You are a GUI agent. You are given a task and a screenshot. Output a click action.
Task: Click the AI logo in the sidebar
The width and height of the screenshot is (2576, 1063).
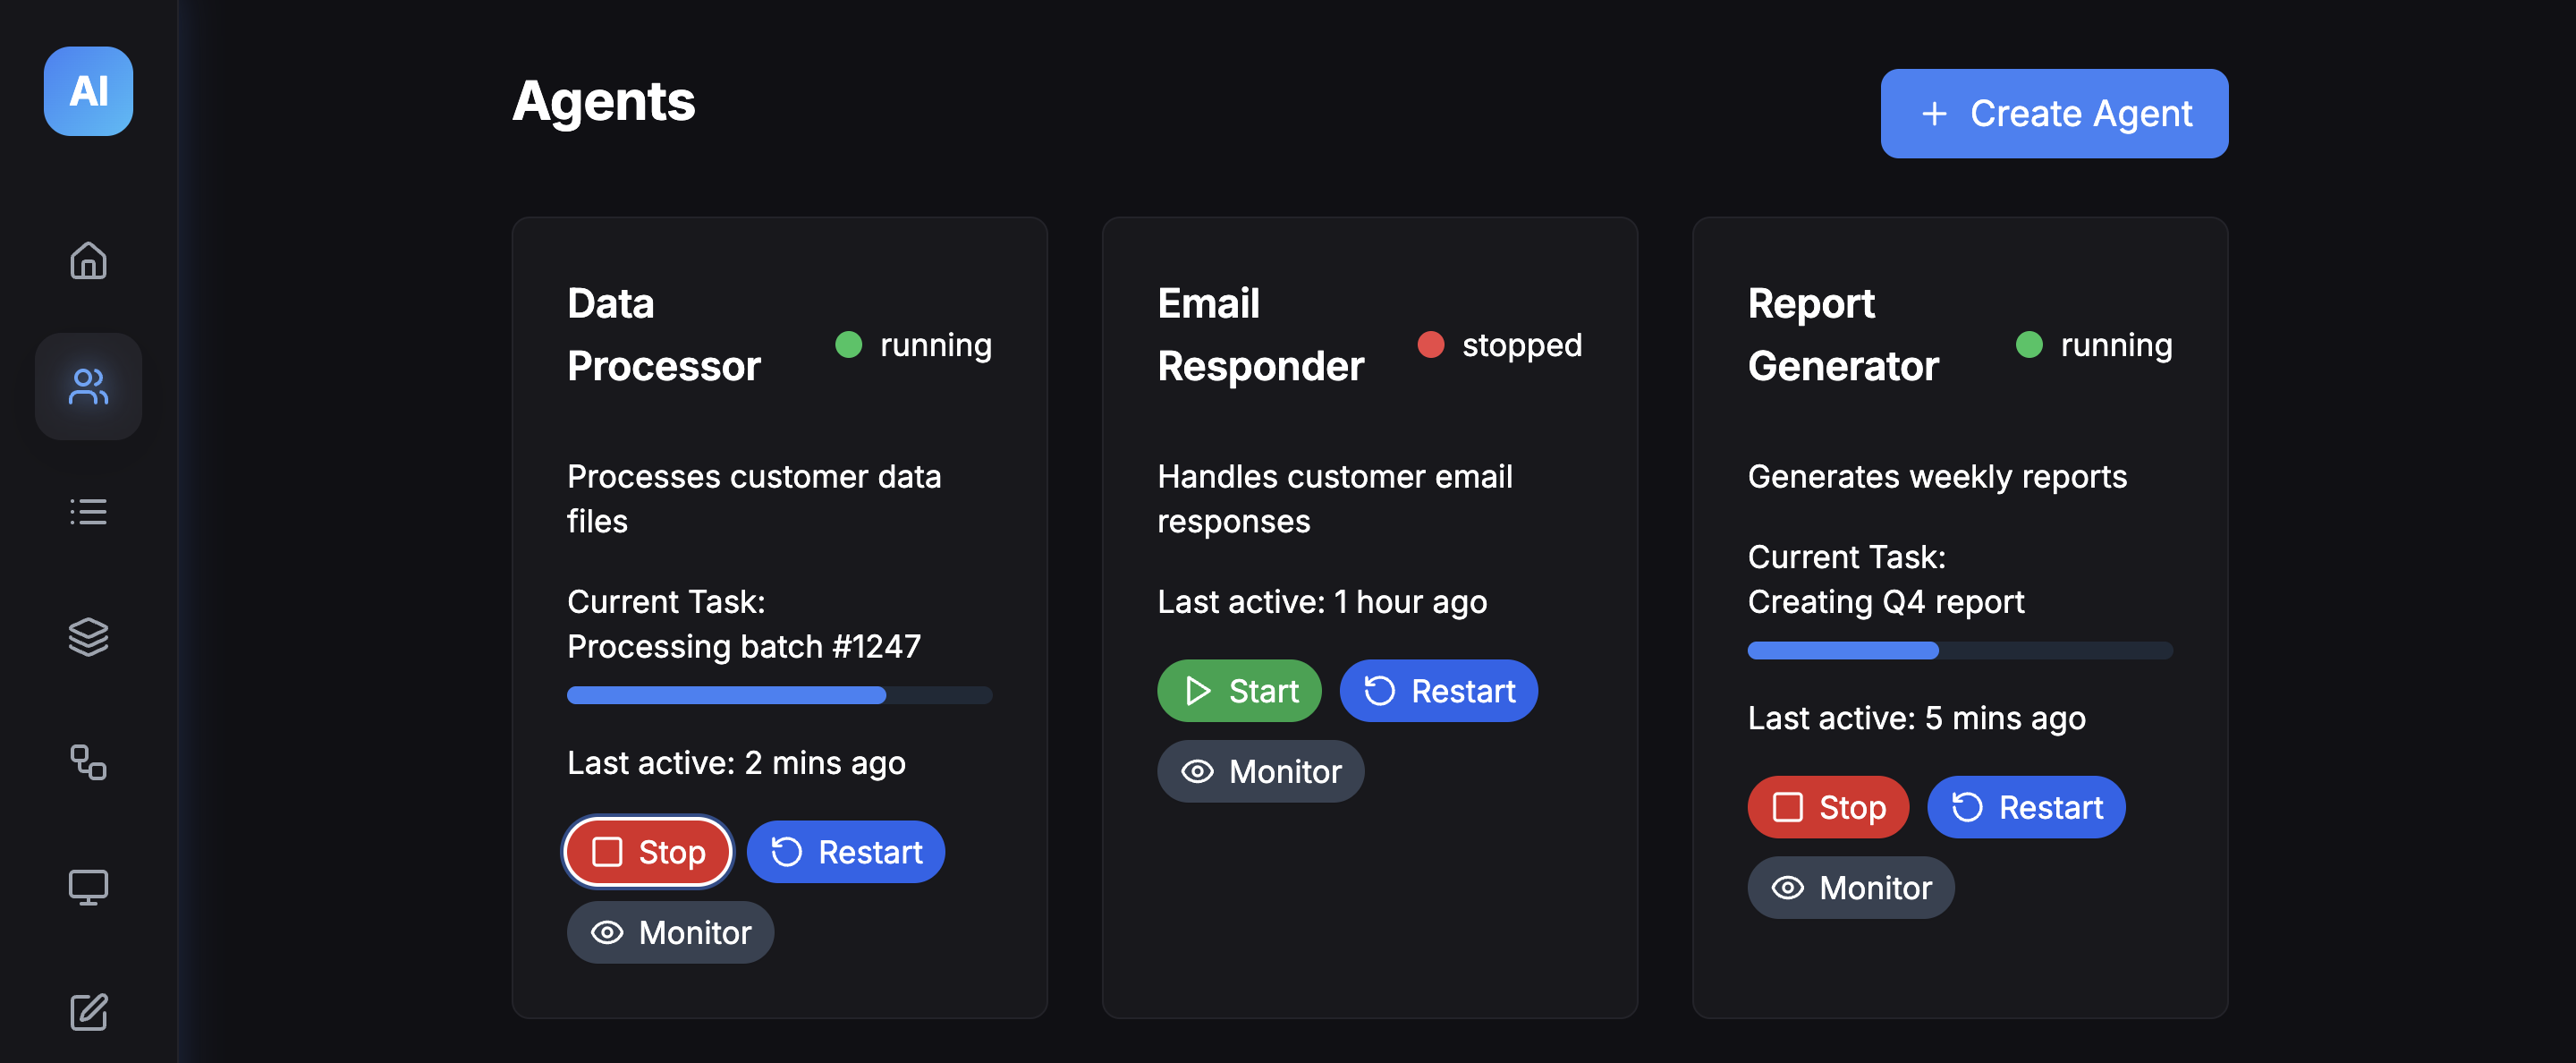(x=88, y=91)
